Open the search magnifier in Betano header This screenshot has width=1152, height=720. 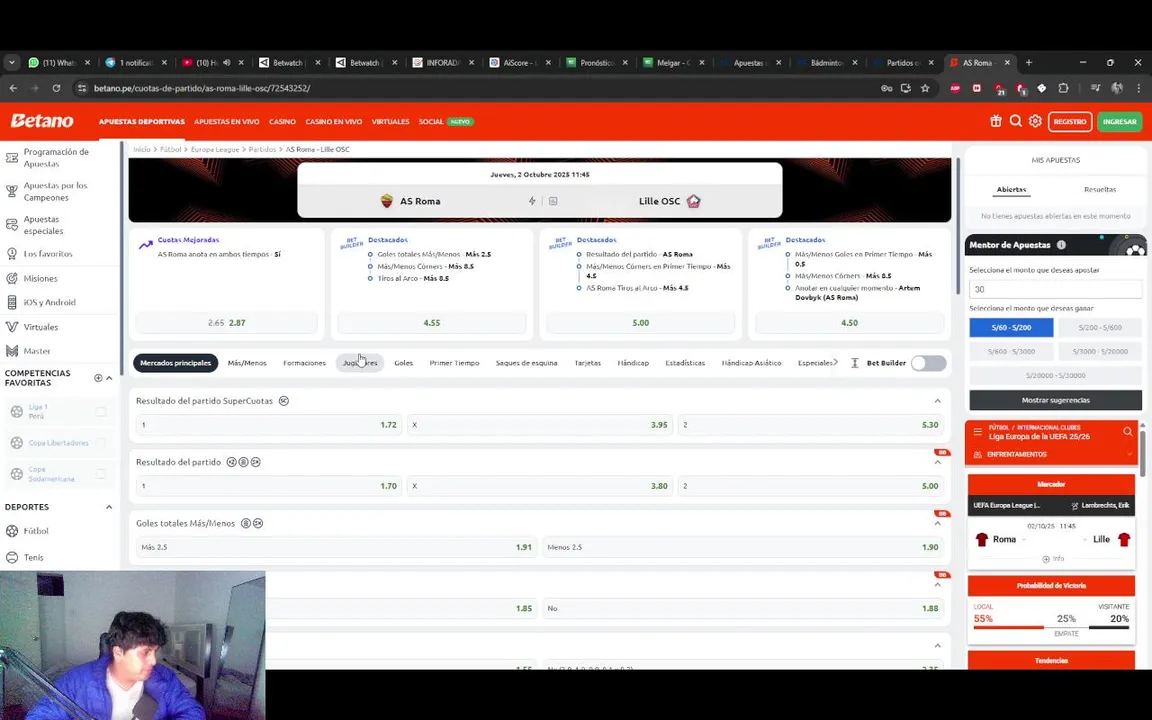point(1015,121)
